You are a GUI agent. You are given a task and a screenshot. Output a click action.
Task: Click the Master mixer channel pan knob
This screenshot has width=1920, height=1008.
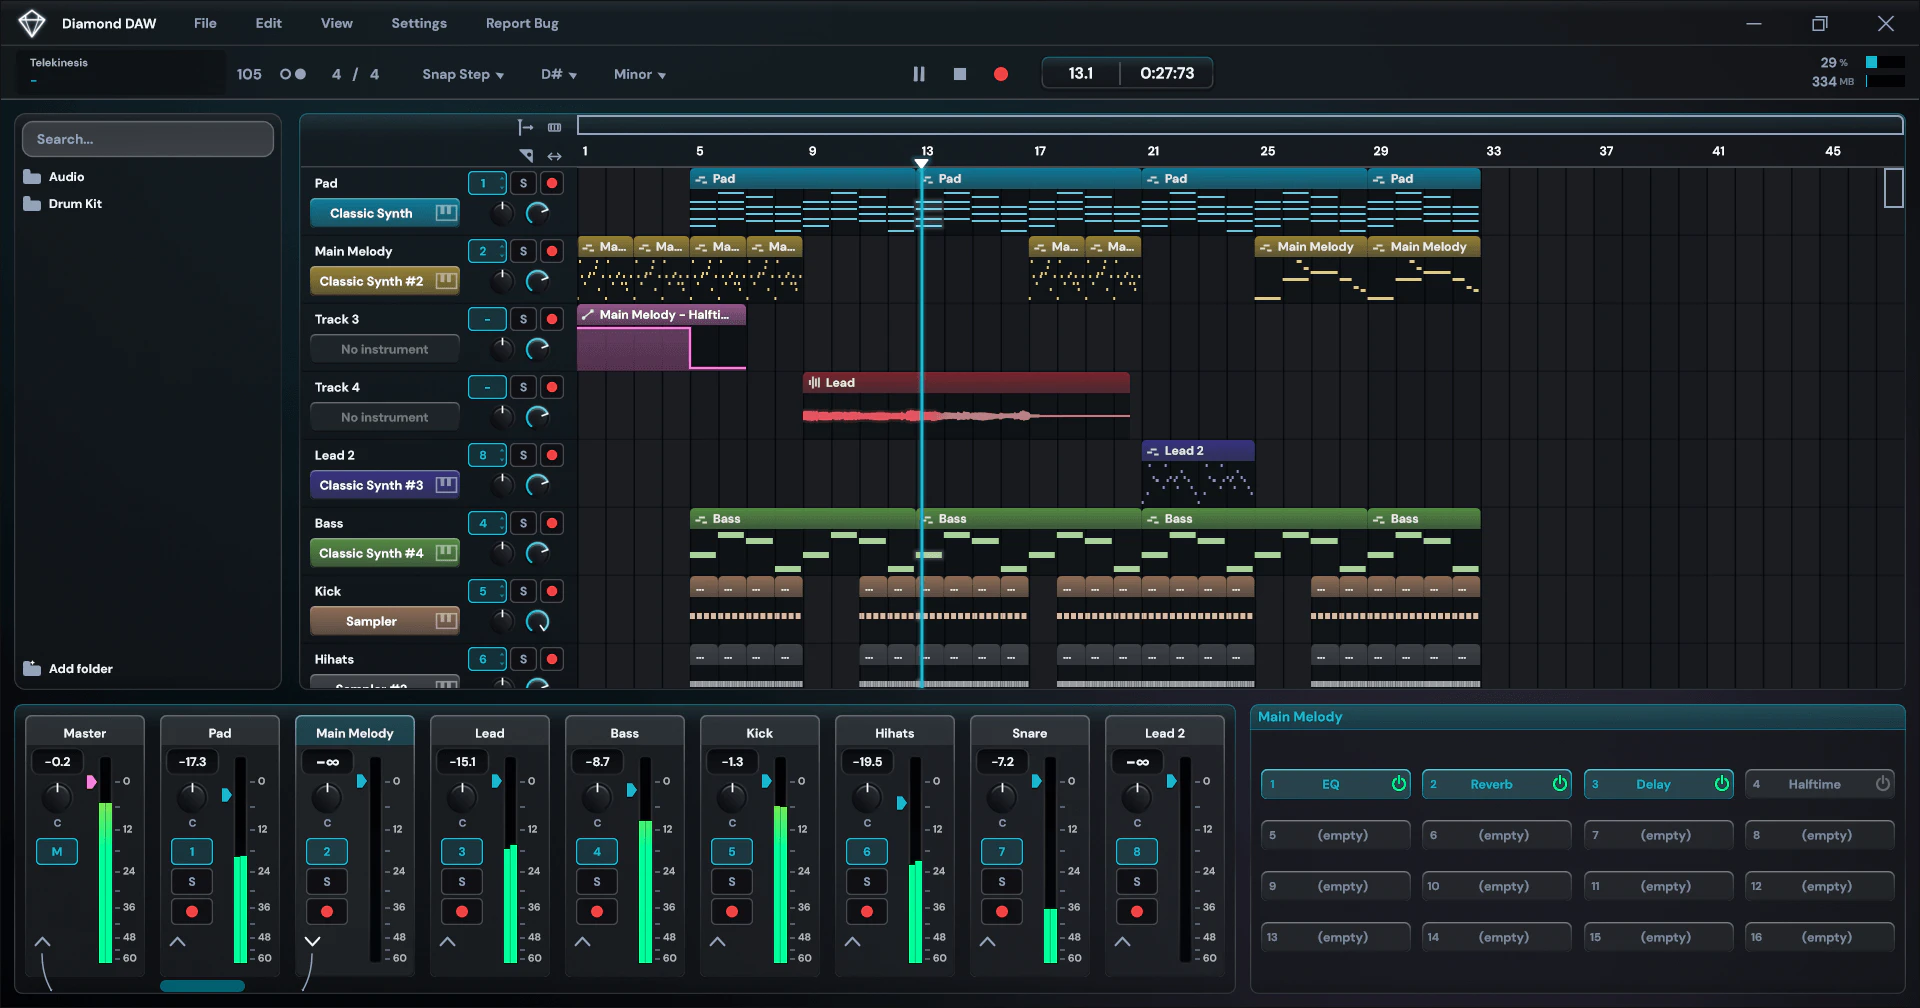coord(57,797)
